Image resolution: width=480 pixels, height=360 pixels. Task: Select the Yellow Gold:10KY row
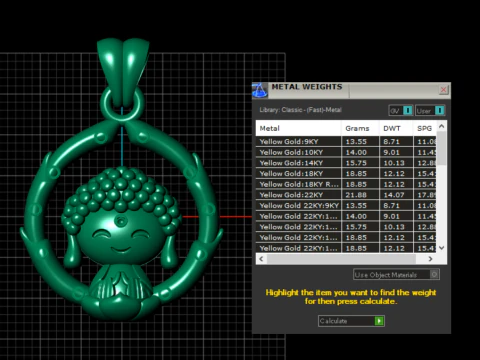pos(346,152)
